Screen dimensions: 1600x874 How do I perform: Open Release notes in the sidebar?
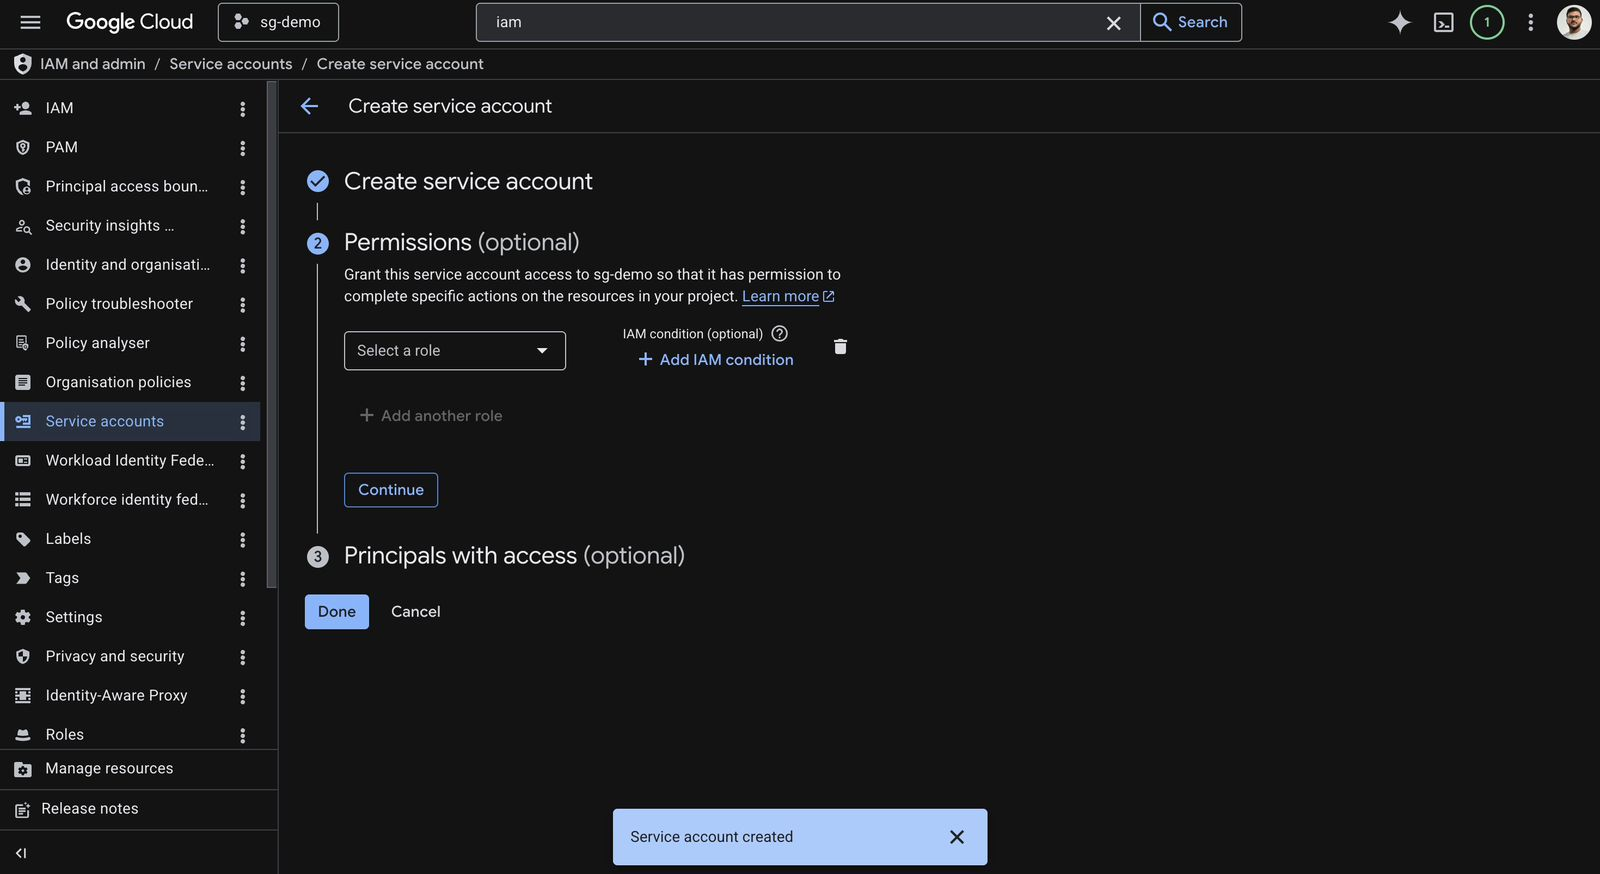pos(138,809)
